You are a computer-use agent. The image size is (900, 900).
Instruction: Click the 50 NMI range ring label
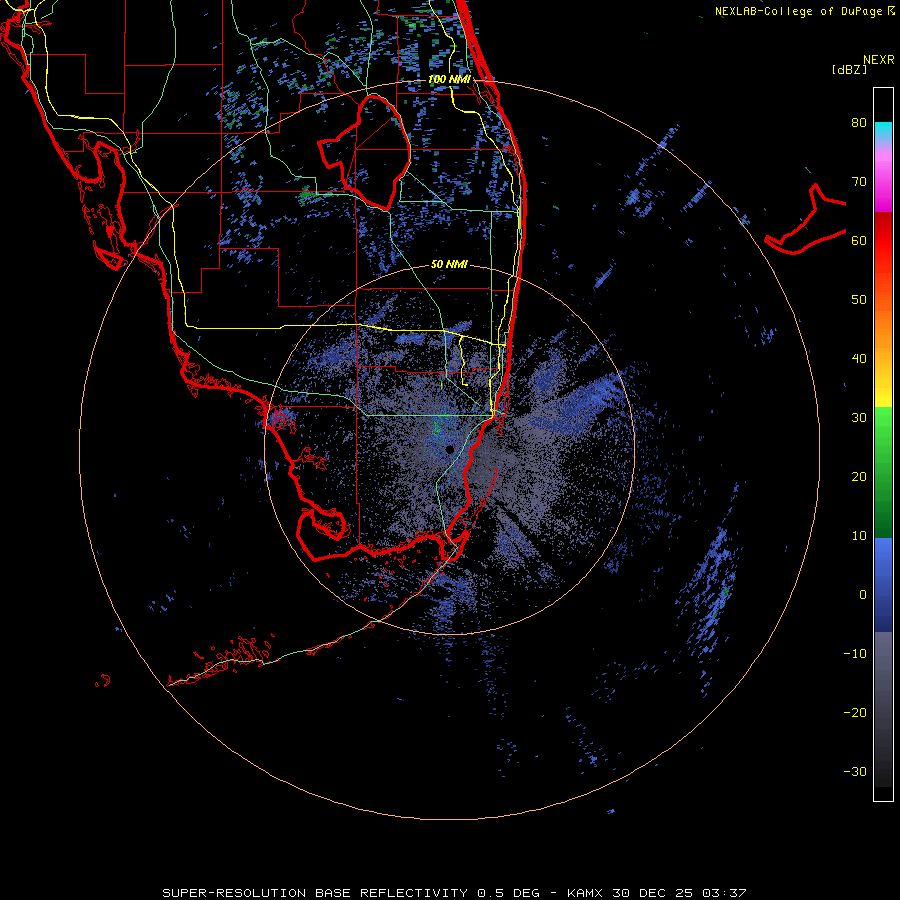[449, 265]
